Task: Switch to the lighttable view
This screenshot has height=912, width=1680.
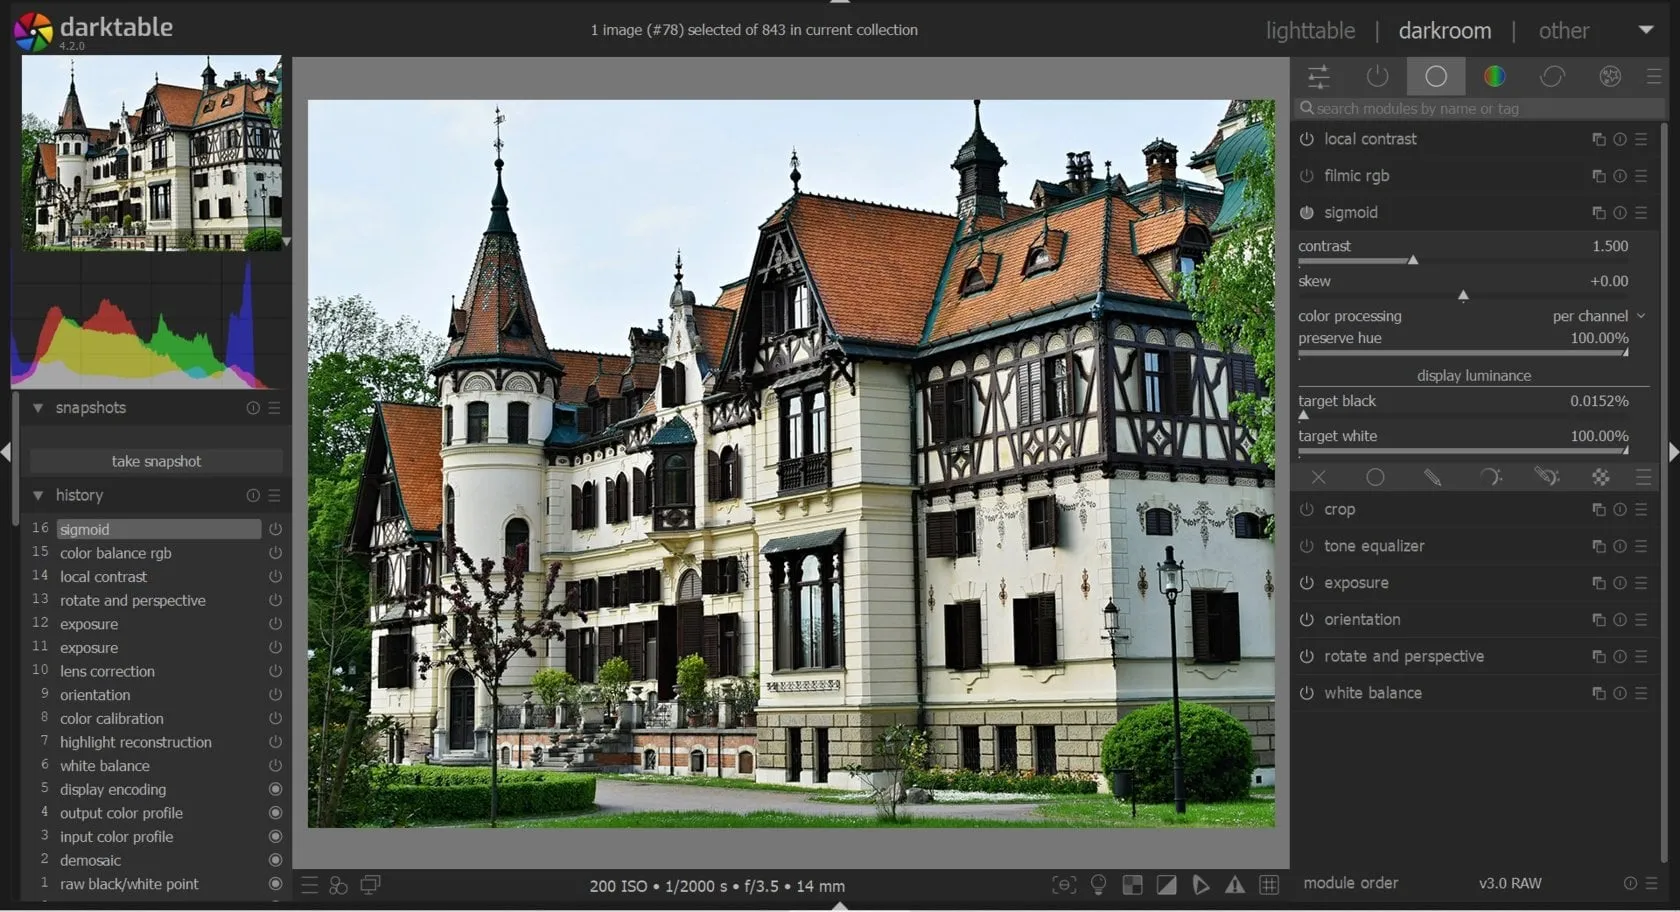Action: tap(1310, 31)
